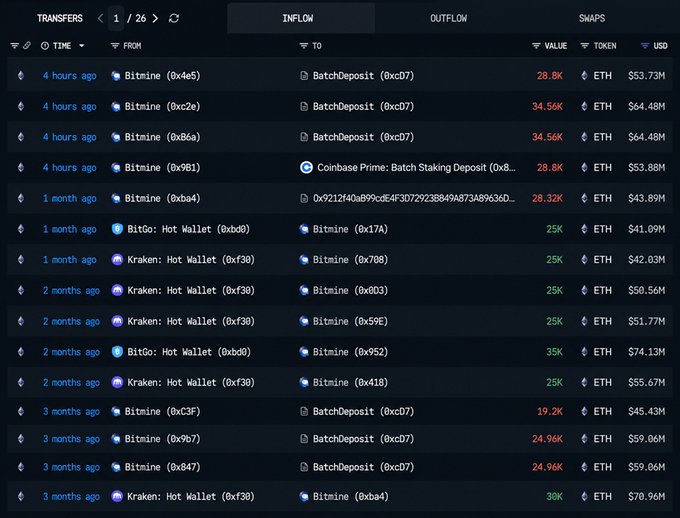Click Bitmine icon beside Bitmine (0x952)
Screen dimensions: 680x518
(304, 352)
